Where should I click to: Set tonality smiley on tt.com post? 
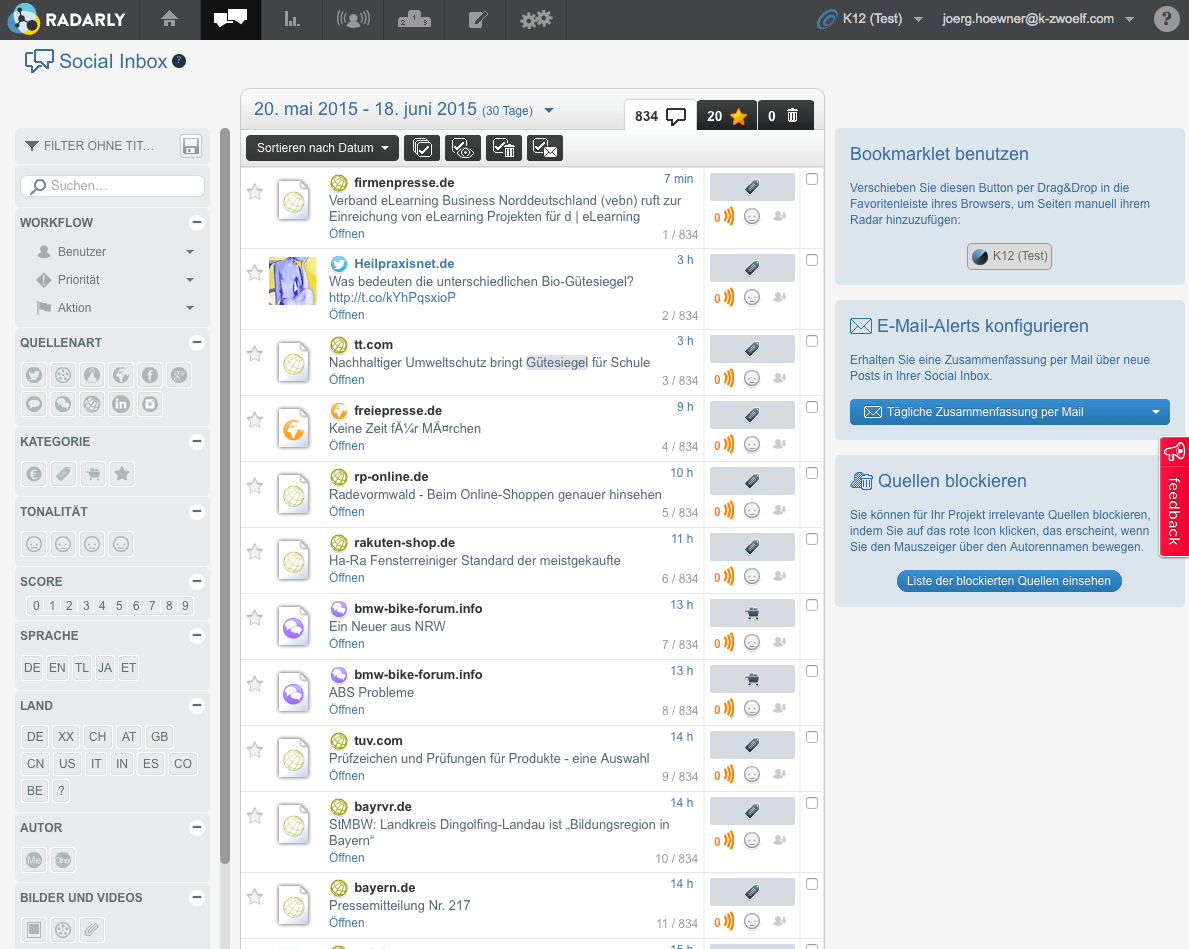point(751,378)
